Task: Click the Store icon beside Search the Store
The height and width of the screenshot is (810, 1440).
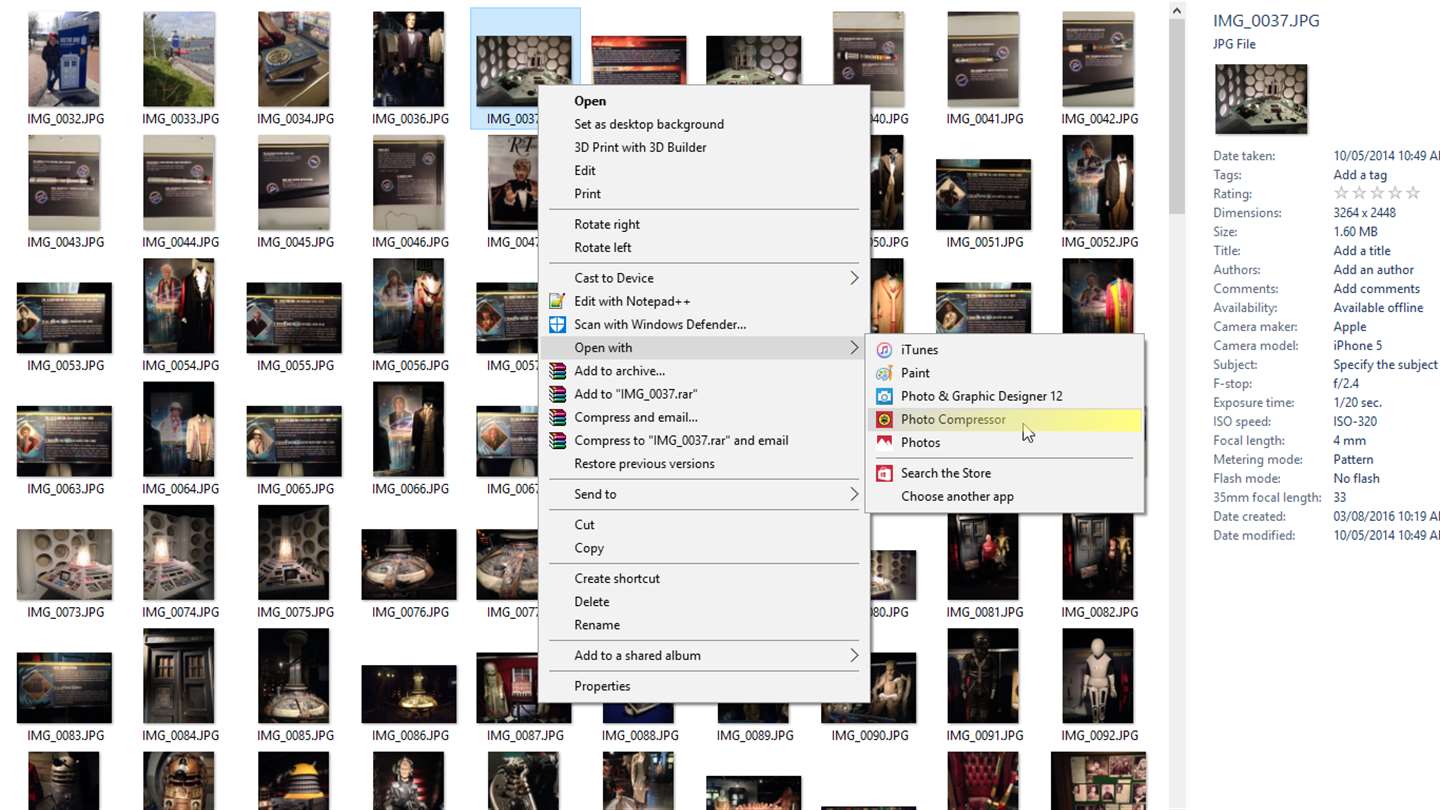Action: click(884, 473)
